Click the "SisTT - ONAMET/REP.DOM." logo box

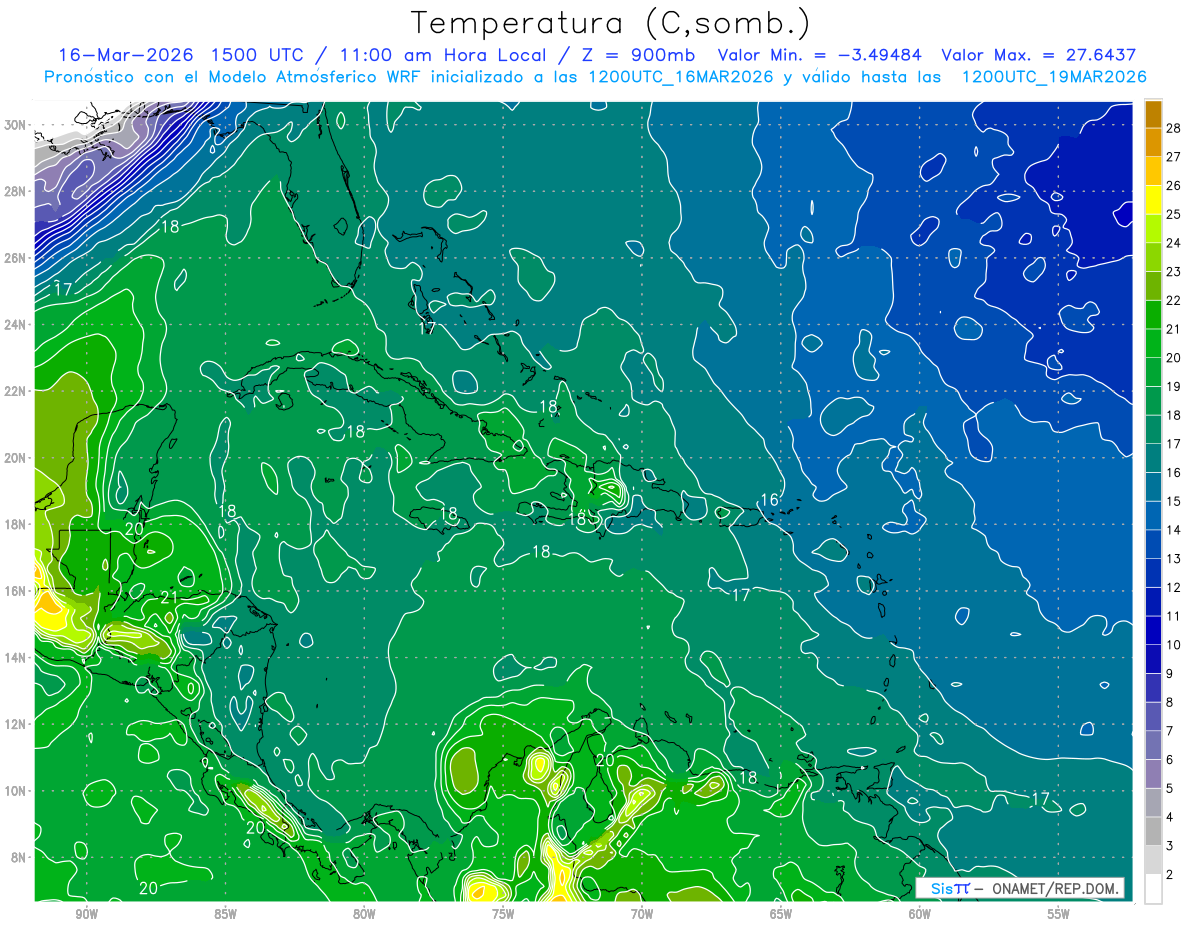pyautogui.click(x=1019, y=888)
